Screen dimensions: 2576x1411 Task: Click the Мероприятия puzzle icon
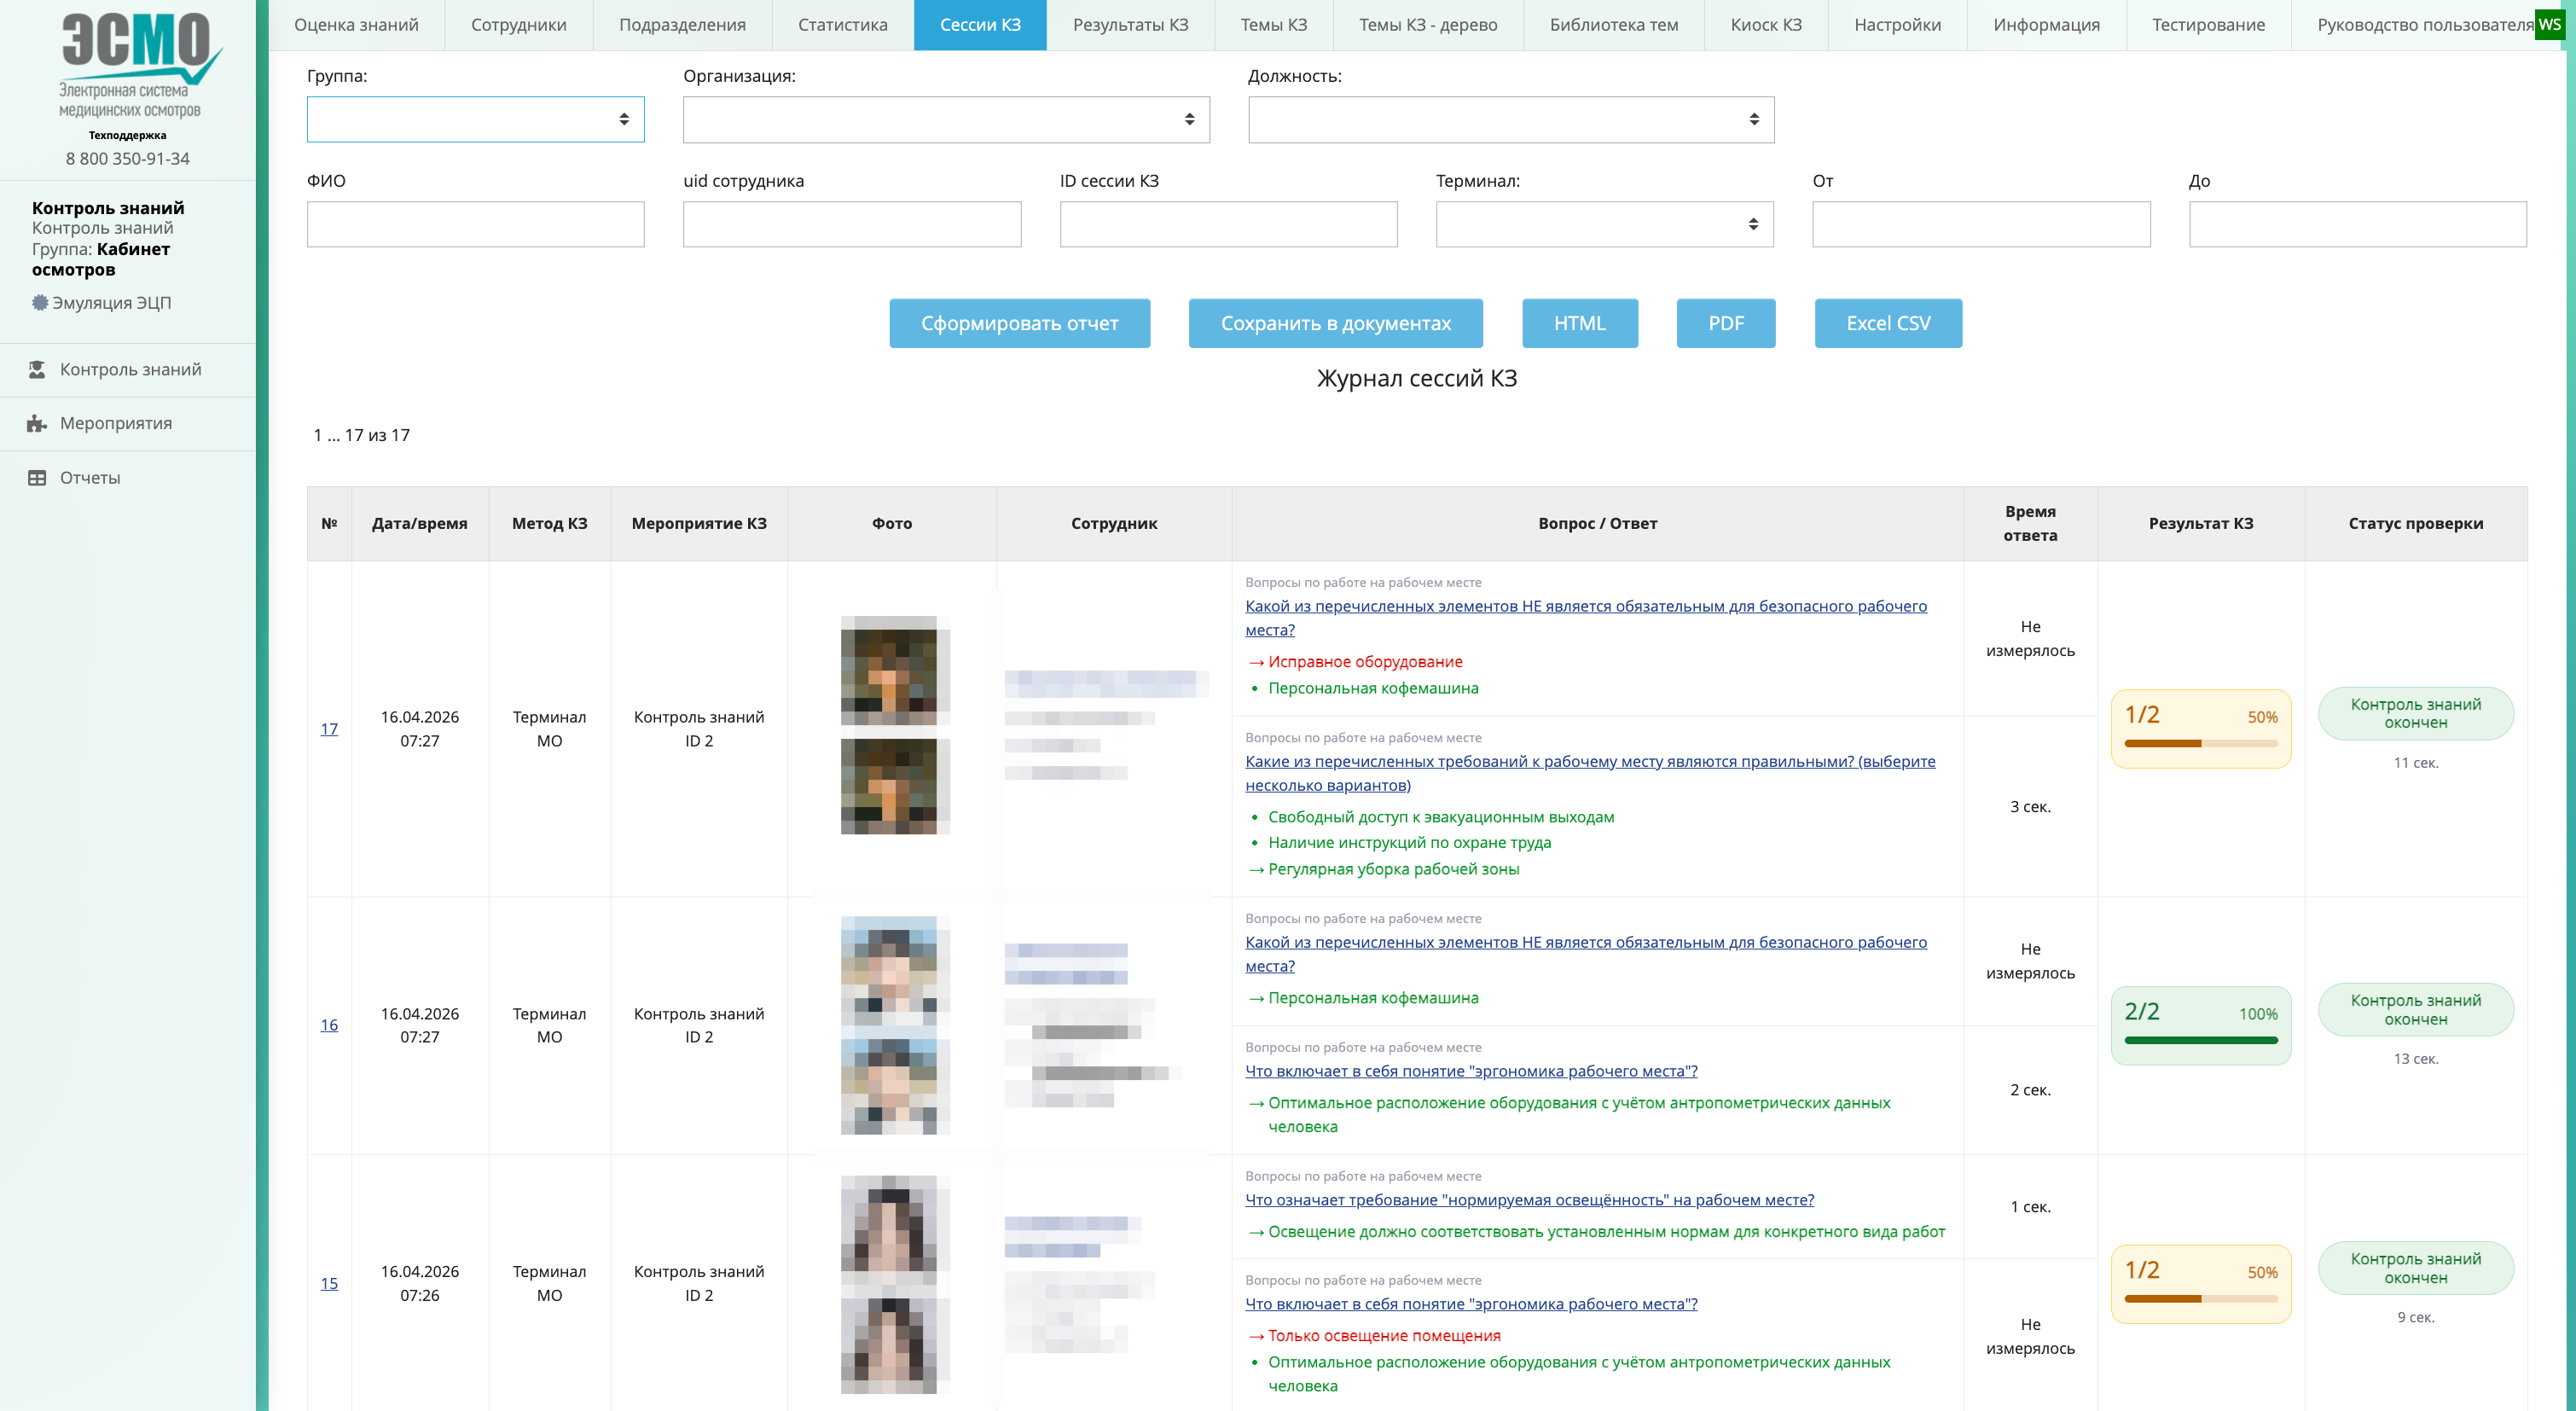click(37, 423)
